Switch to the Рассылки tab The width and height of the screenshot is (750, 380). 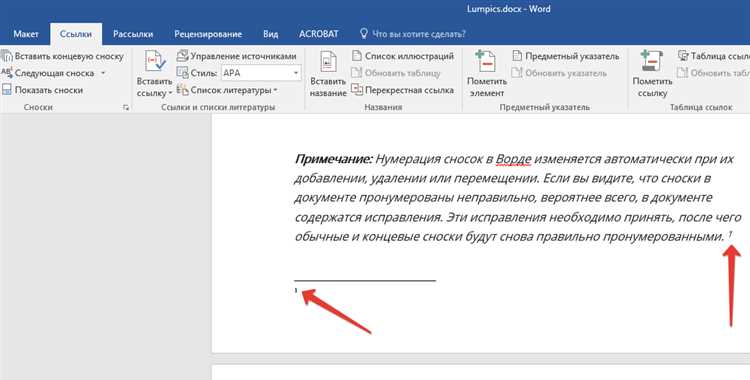[x=133, y=34]
